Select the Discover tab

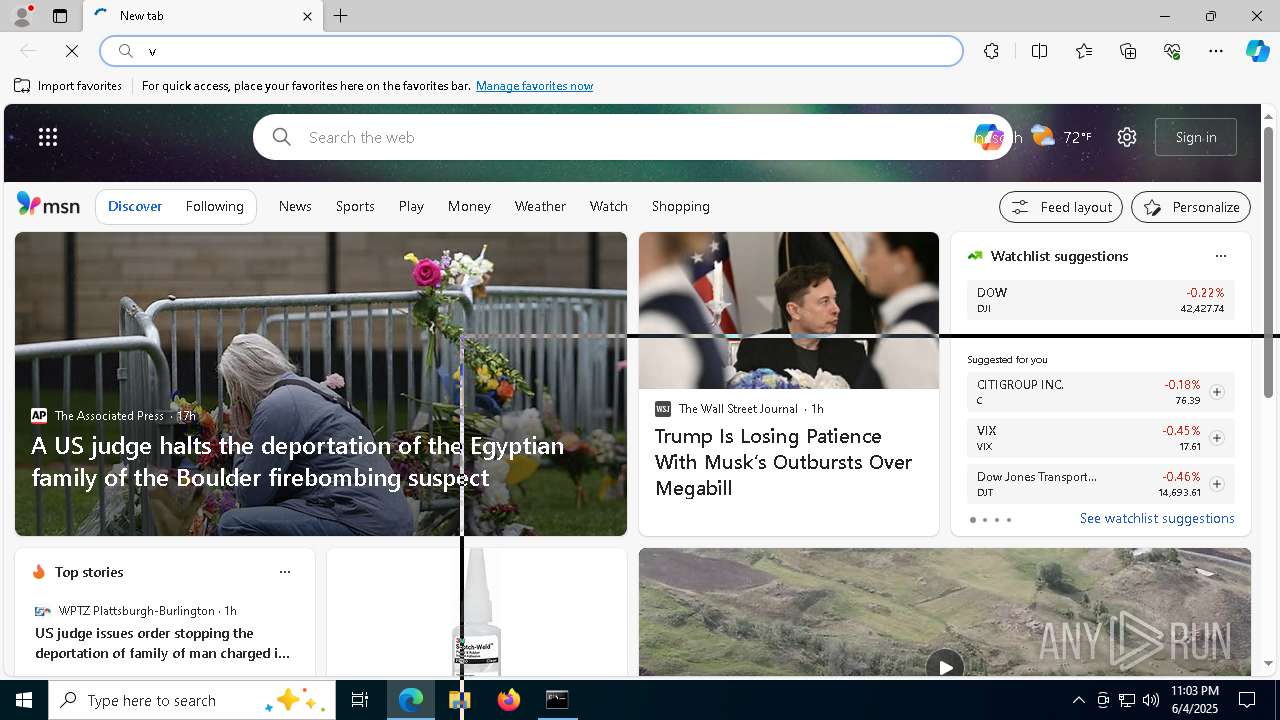[135, 206]
